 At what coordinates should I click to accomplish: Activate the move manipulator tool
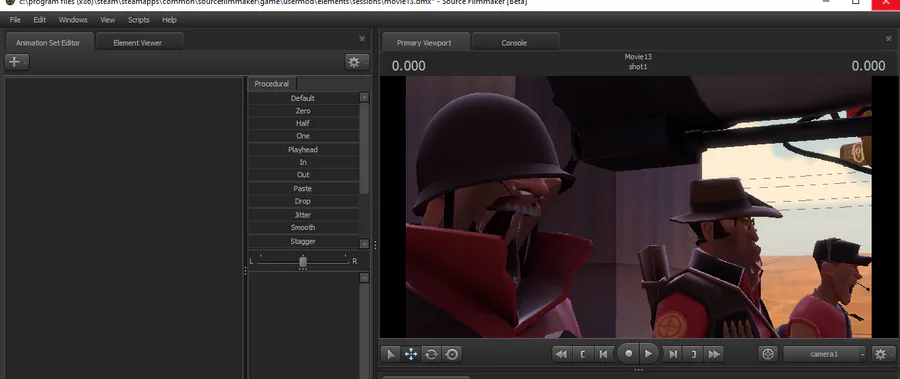pyautogui.click(x=411, y=354)
